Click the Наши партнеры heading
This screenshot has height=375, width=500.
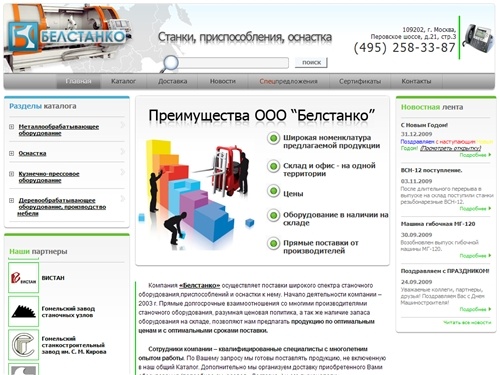click(38, 252)
